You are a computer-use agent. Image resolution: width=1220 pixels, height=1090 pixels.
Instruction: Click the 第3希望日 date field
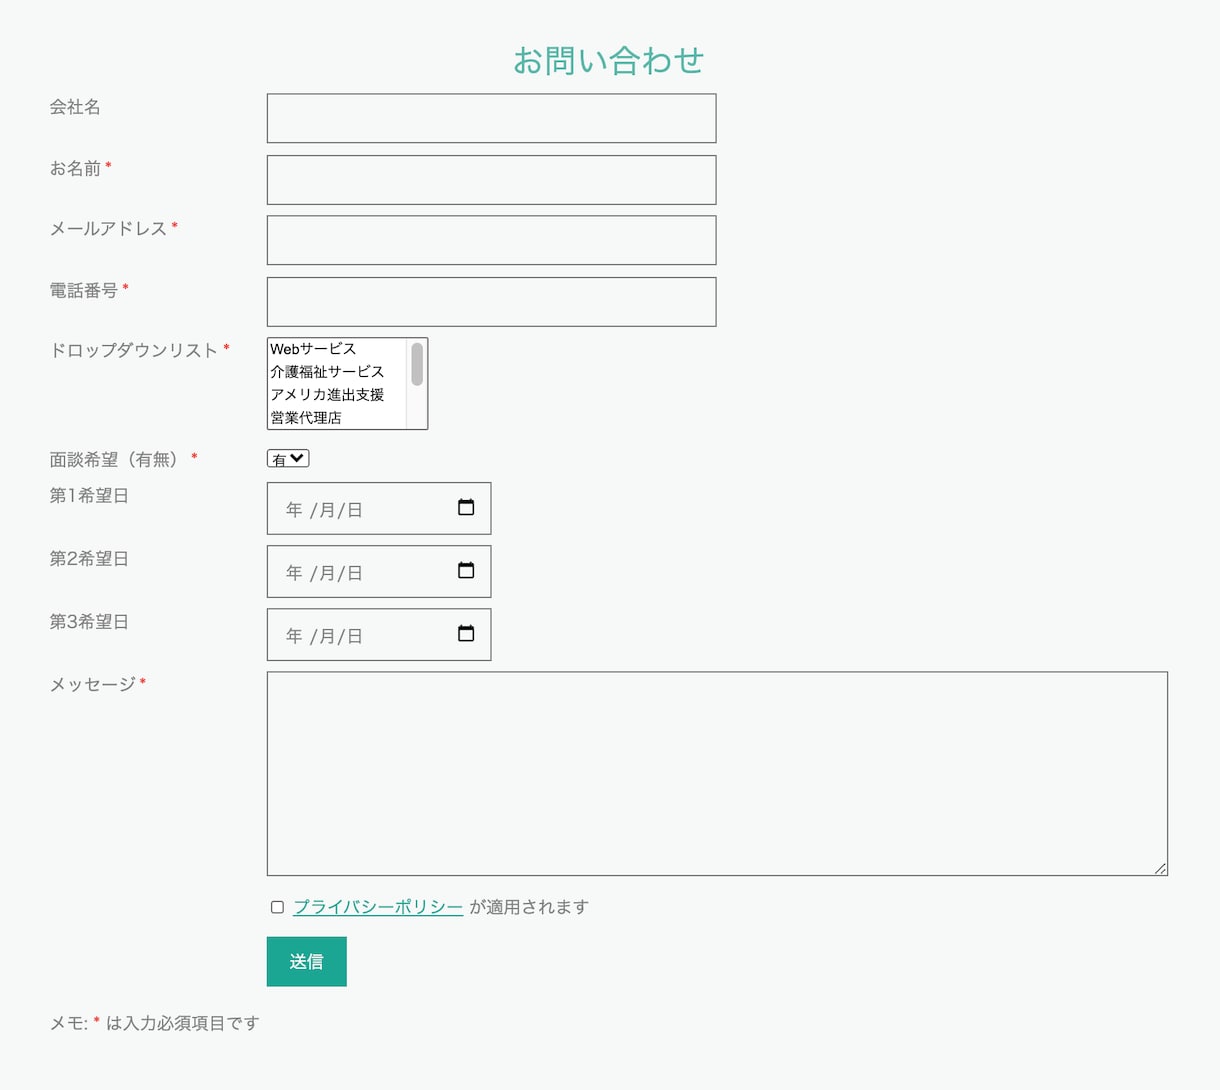pyautogui.click(x=379, y=634)
